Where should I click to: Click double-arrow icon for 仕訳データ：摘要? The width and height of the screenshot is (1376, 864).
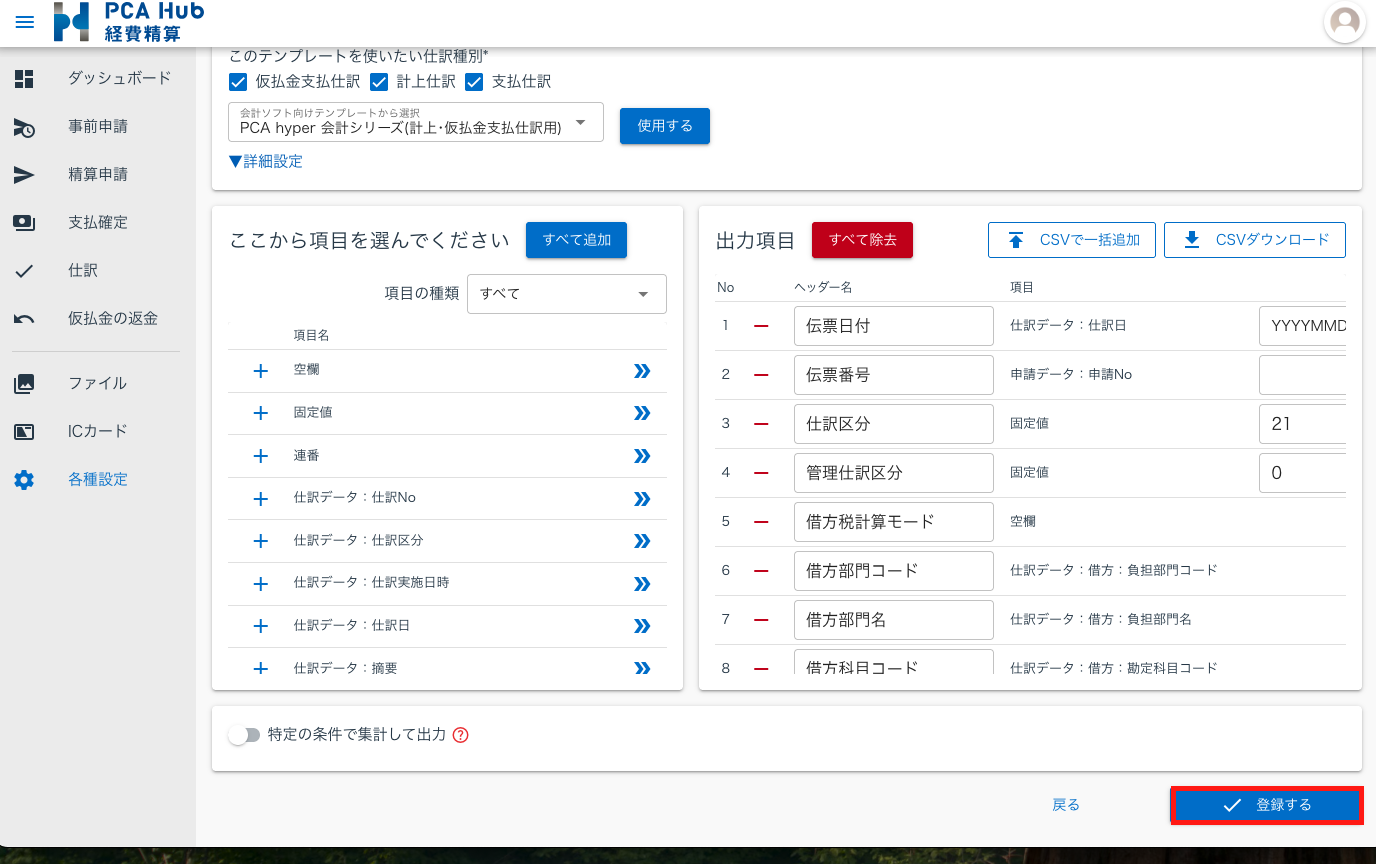[x=642, y=668]
